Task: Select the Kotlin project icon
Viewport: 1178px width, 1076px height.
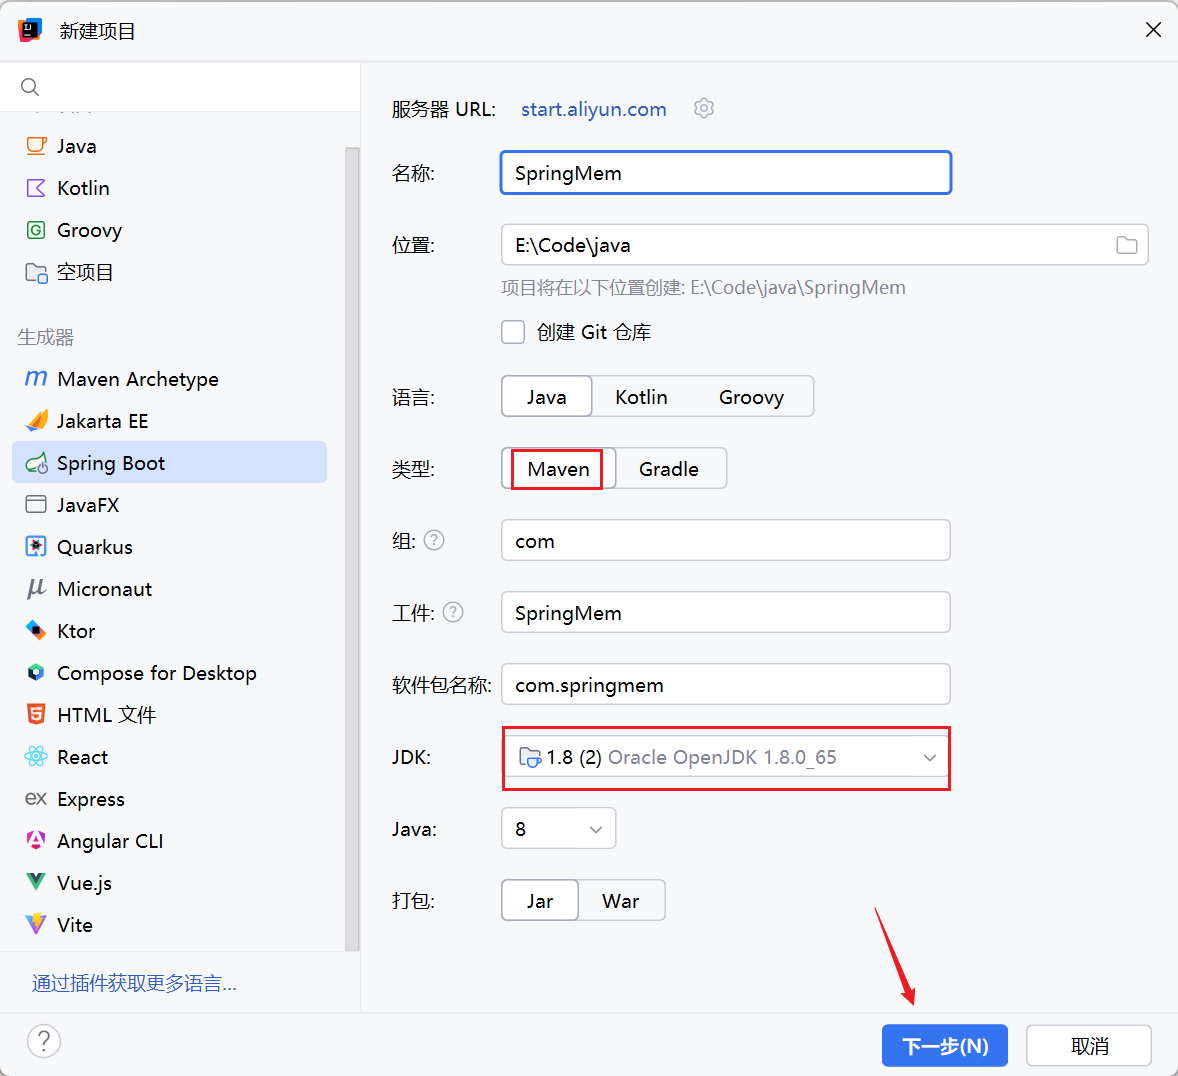Action: [x=36, y=188]
